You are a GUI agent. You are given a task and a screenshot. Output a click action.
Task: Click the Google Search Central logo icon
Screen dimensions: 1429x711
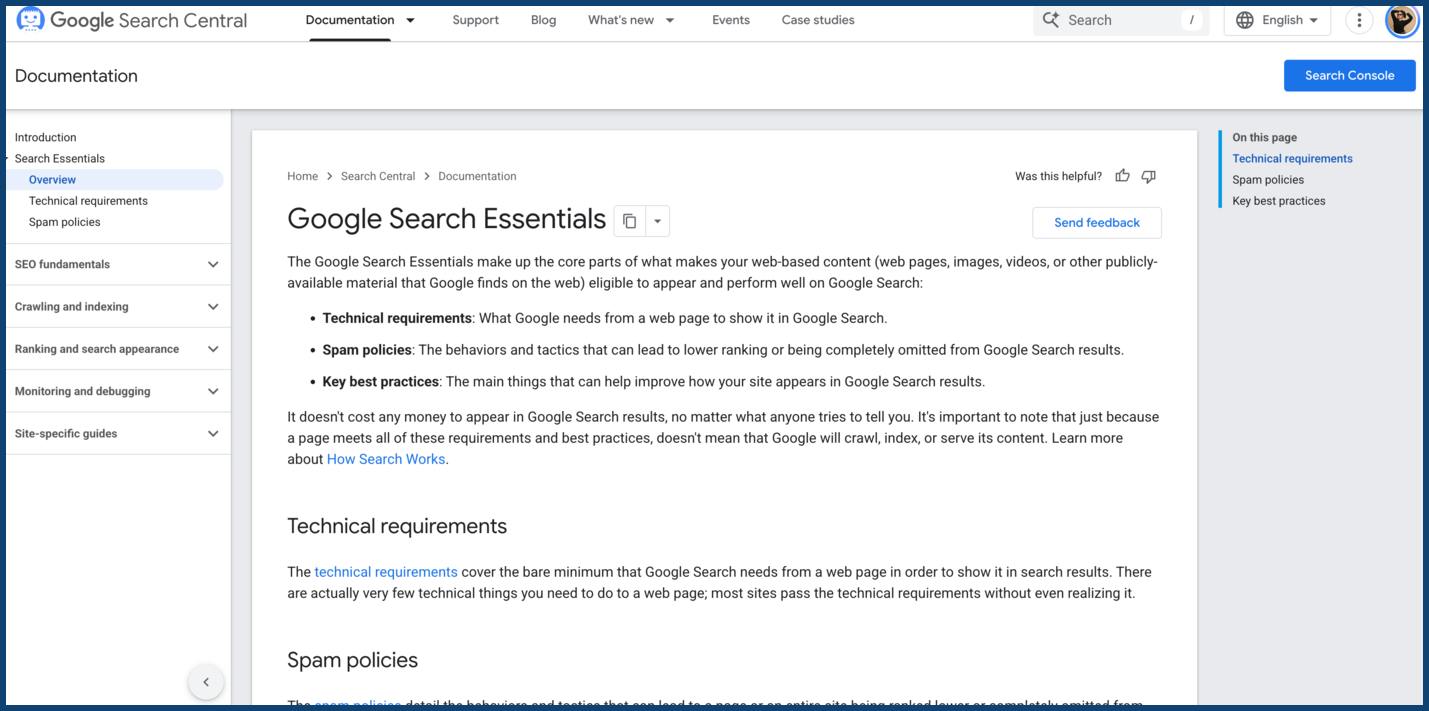30,20
